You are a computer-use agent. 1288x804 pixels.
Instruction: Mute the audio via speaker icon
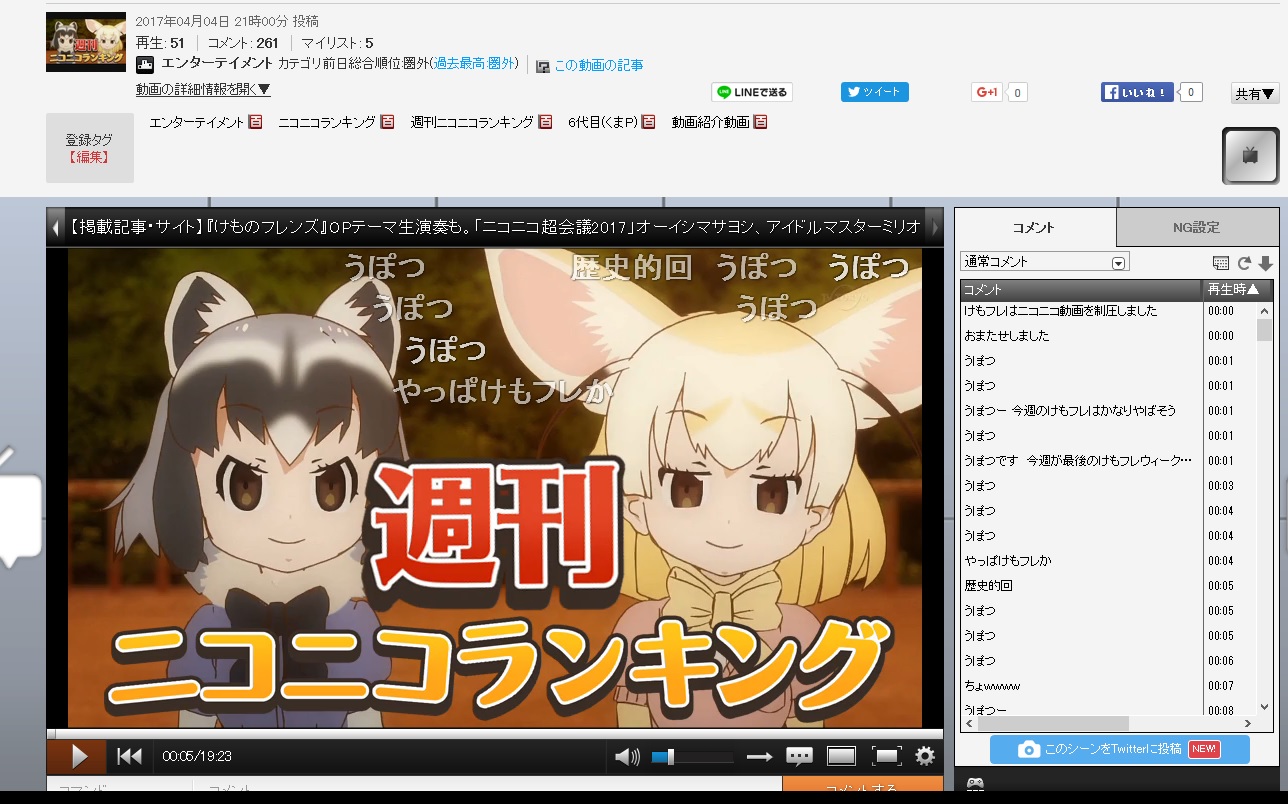(627, 757)
